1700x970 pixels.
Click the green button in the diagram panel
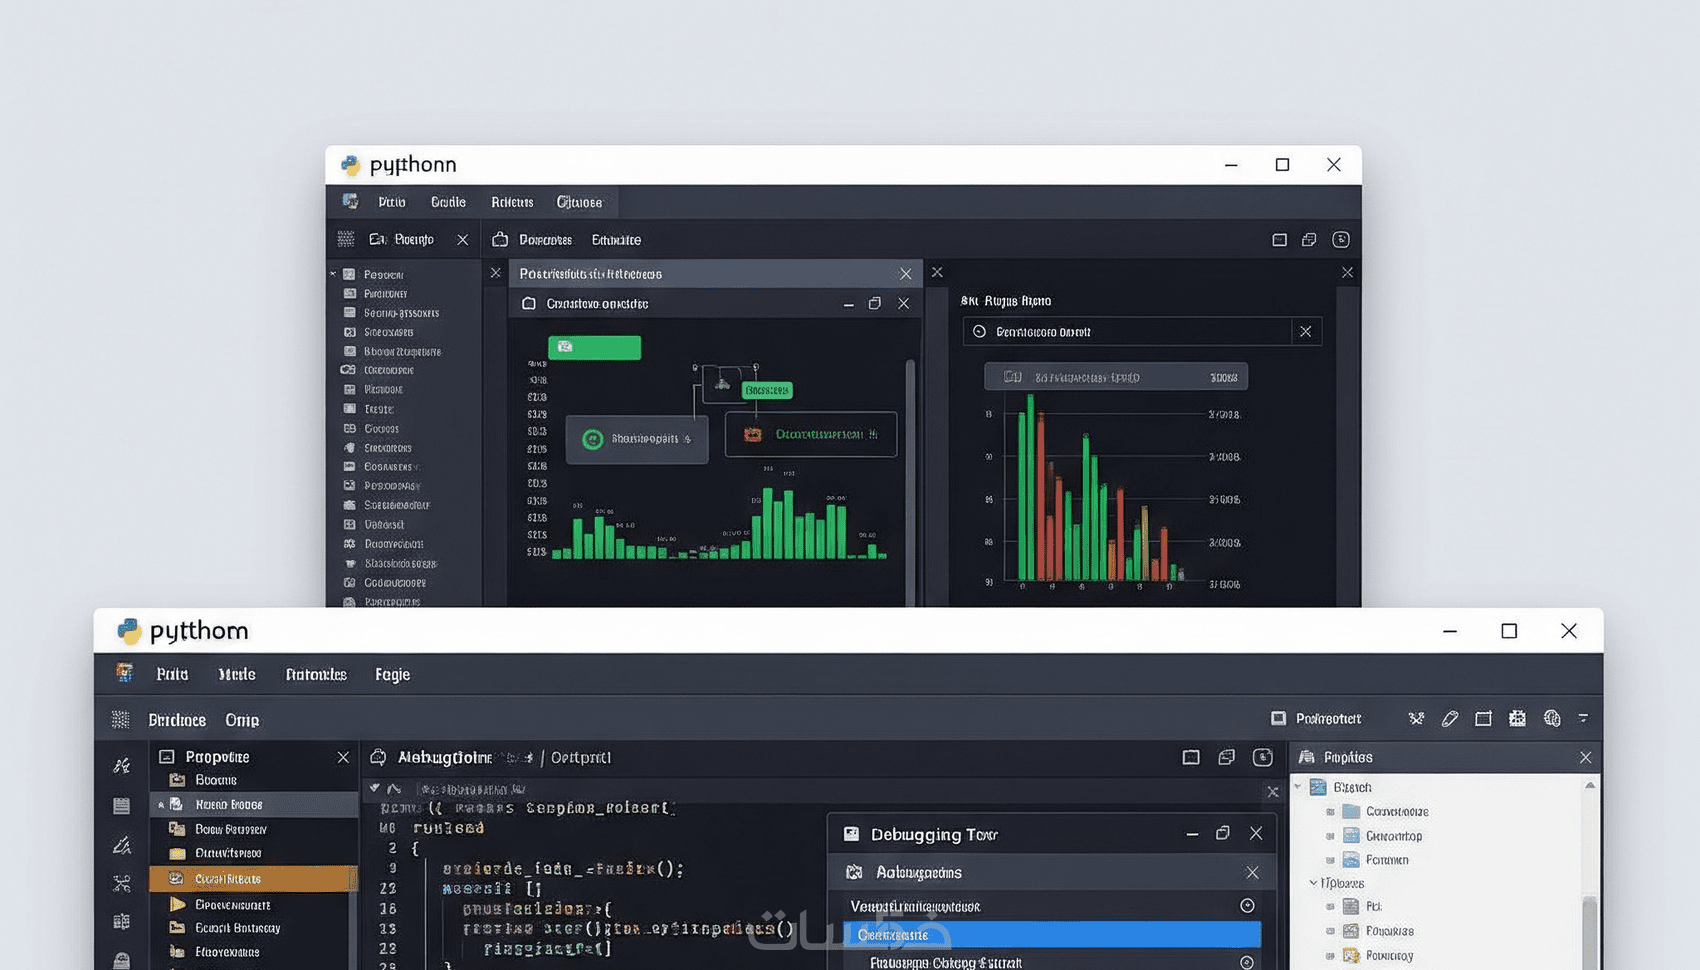[x=594, y=347]
